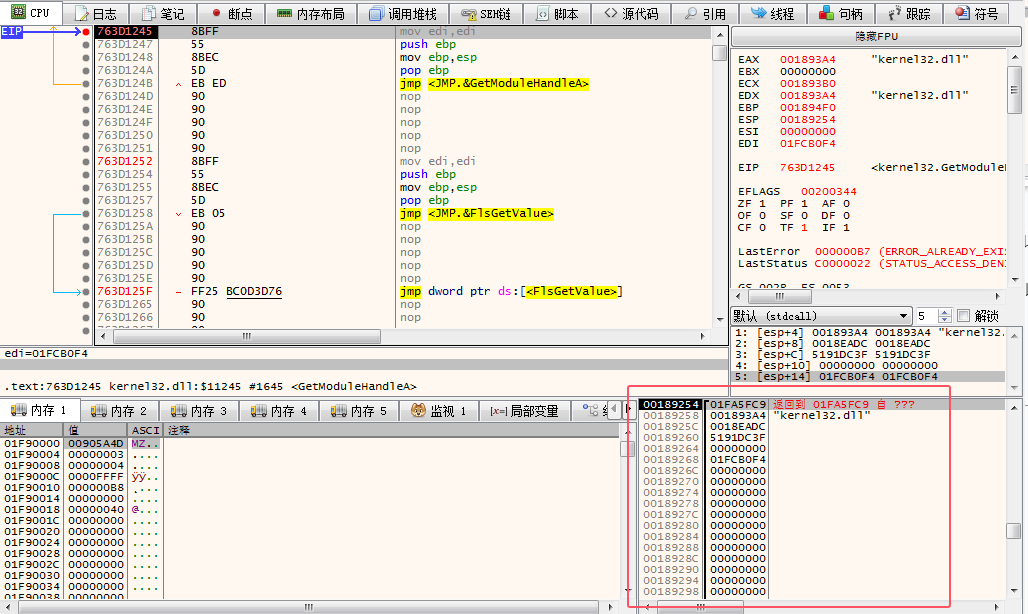The image size is (1028, 614).
Task: Select the 内存 2 dump tab
Action: point(119,411)
